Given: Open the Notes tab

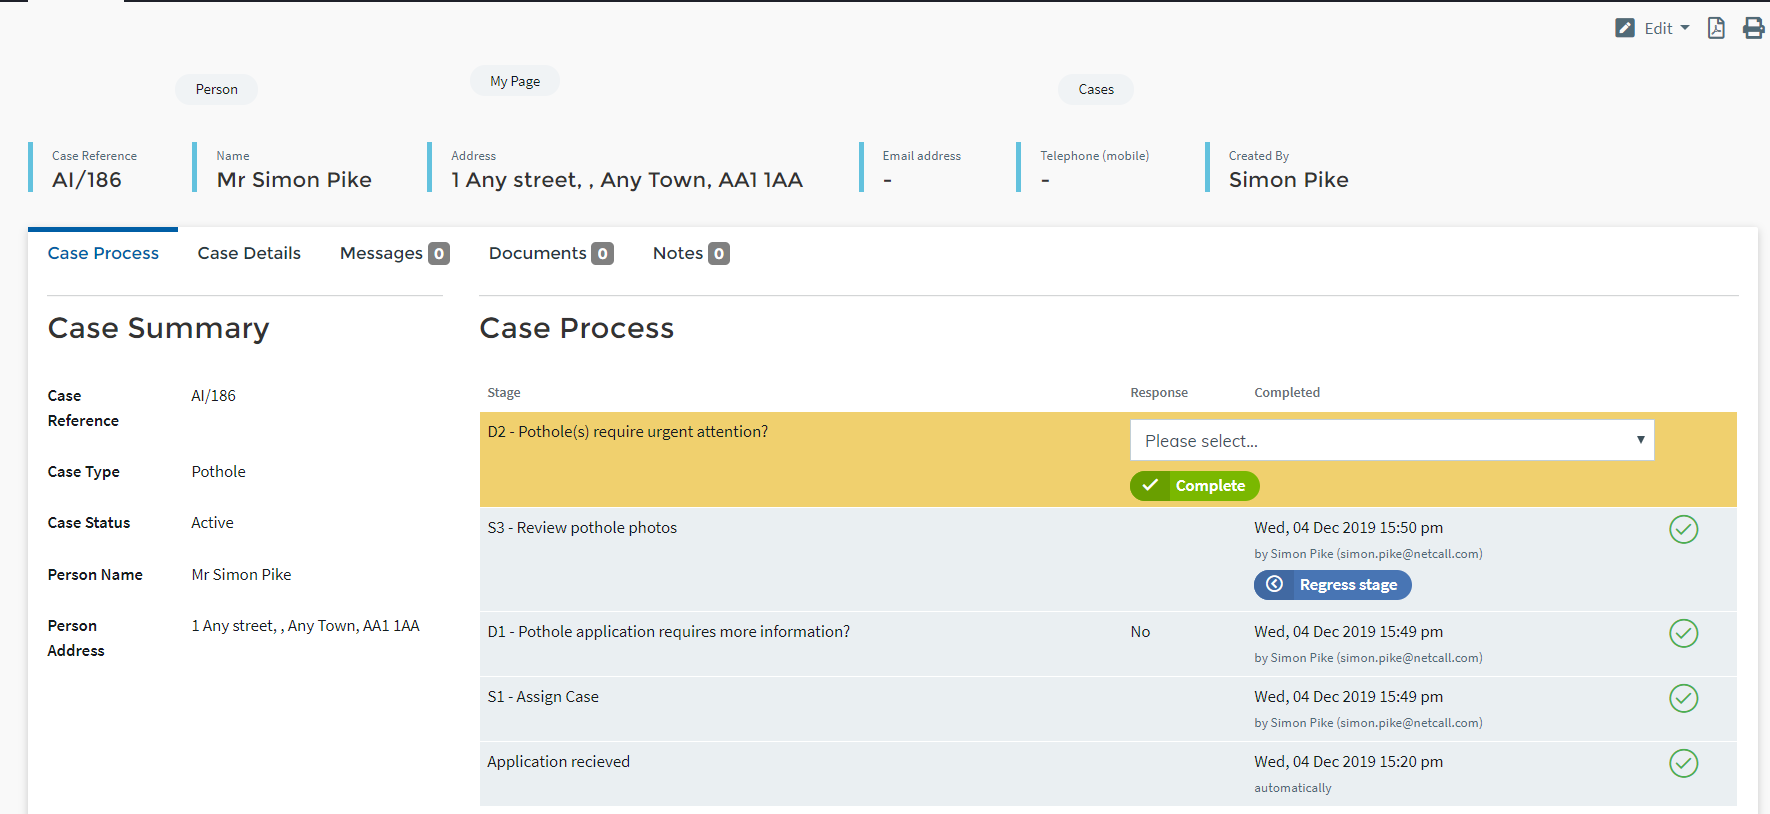Looking at the screenshot, I should (x=678, y=254).
